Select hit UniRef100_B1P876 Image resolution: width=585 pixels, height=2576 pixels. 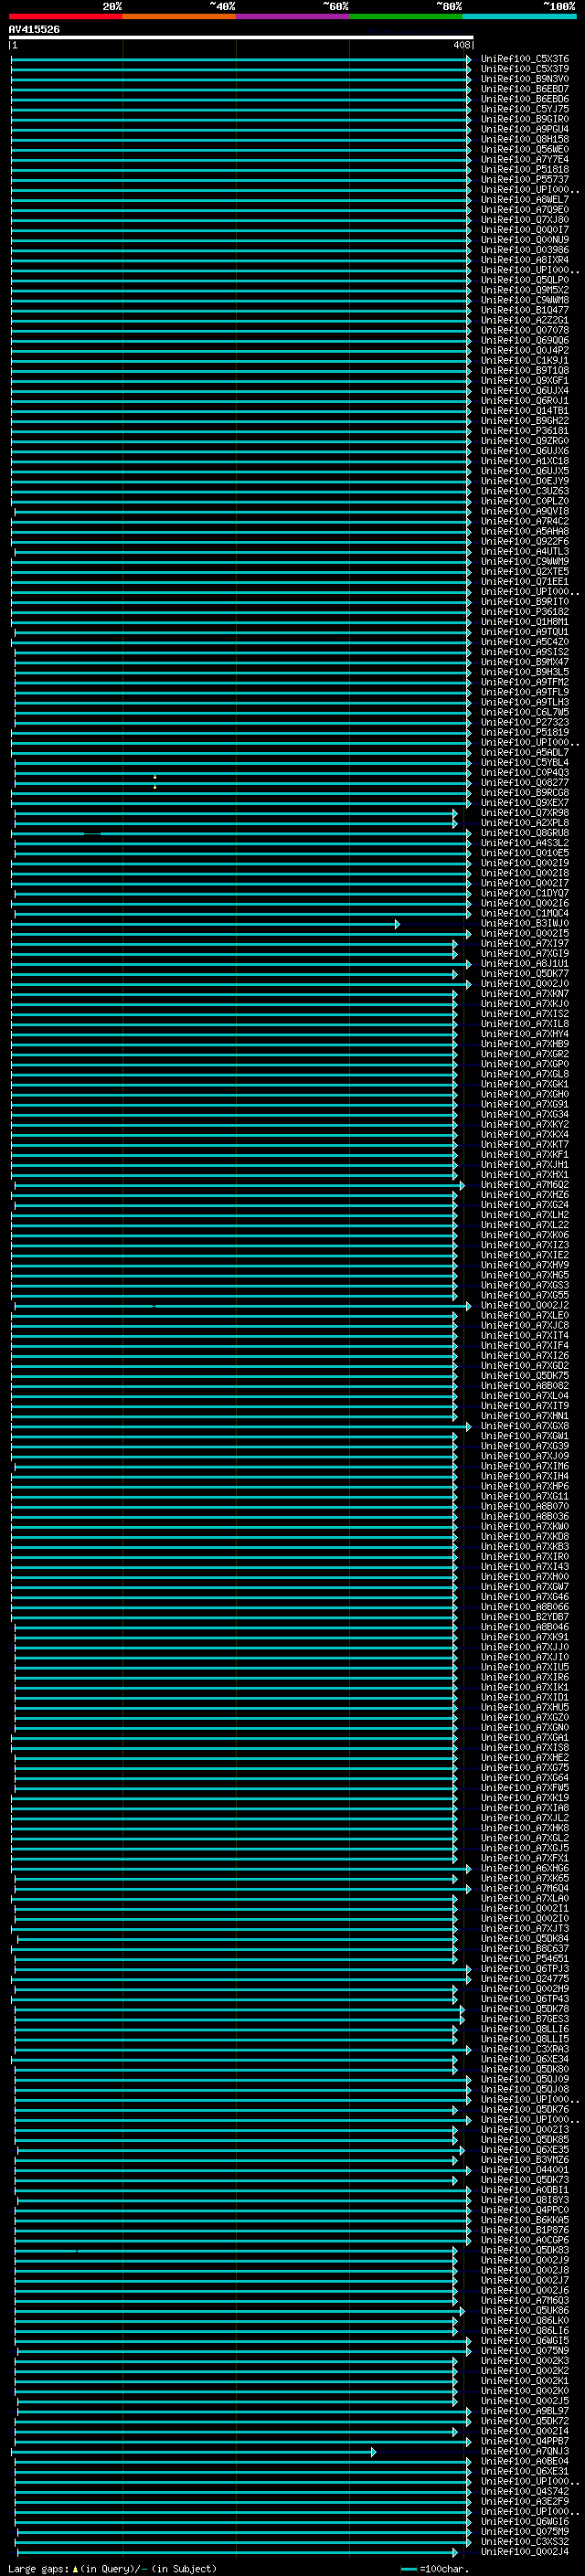click(x=524, y=2230)
